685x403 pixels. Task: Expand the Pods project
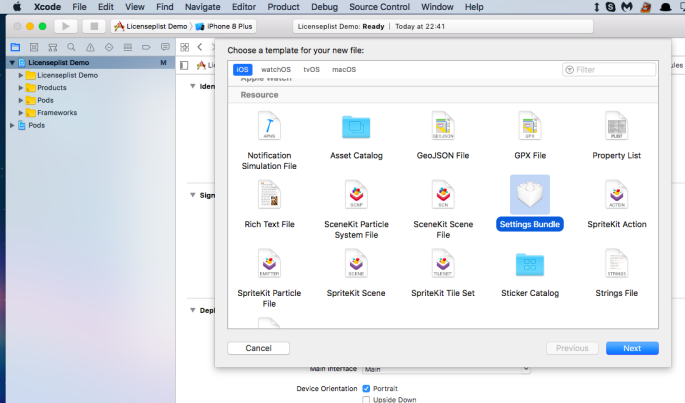click(x=12, y=125)
